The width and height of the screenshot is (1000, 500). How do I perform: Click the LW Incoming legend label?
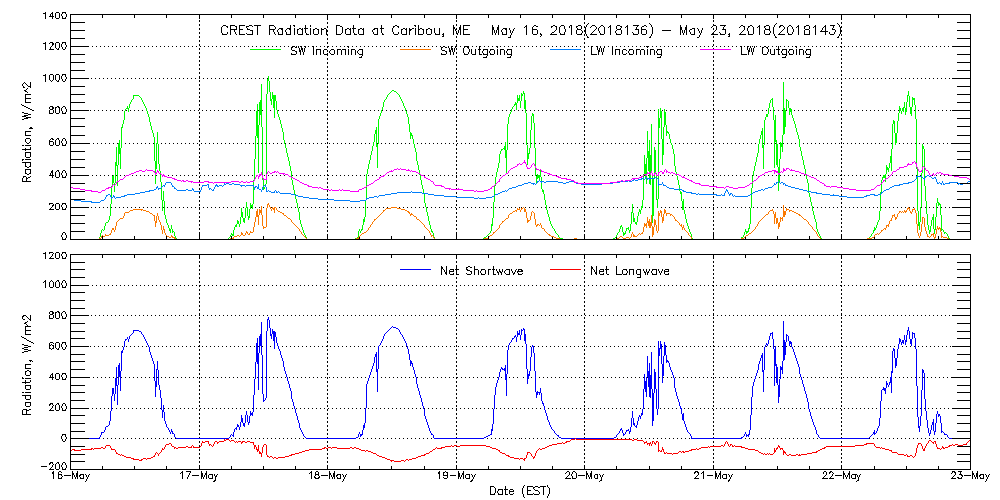click(x=626, y=51)
